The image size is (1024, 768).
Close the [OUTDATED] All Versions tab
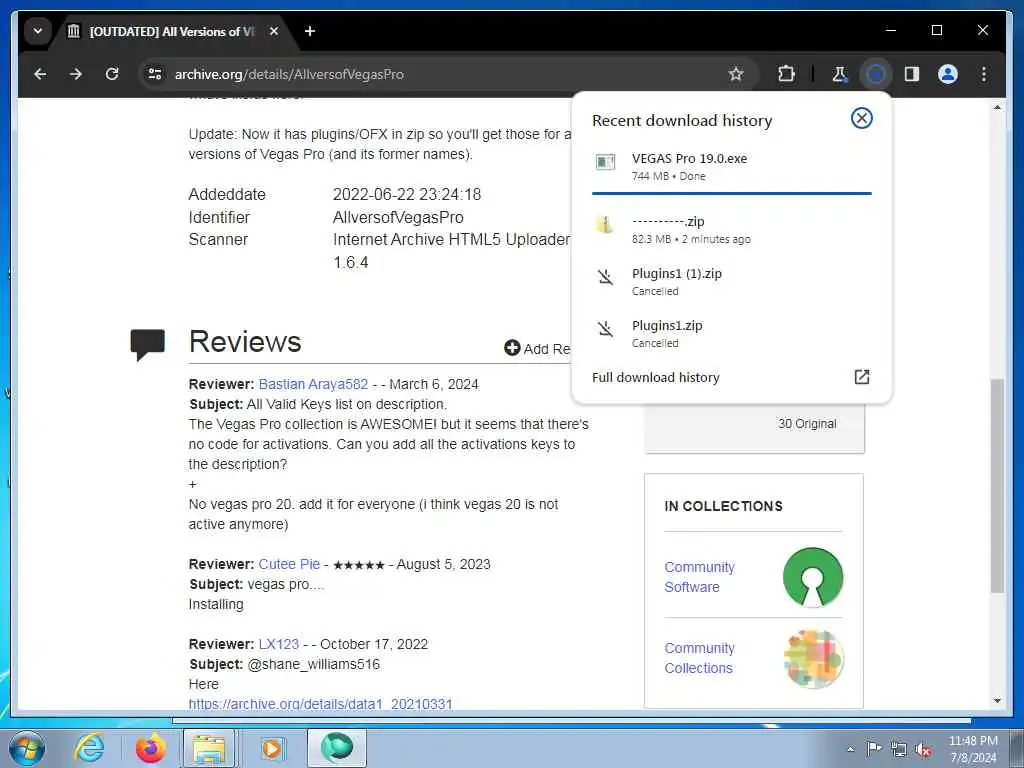pos(274,31)
